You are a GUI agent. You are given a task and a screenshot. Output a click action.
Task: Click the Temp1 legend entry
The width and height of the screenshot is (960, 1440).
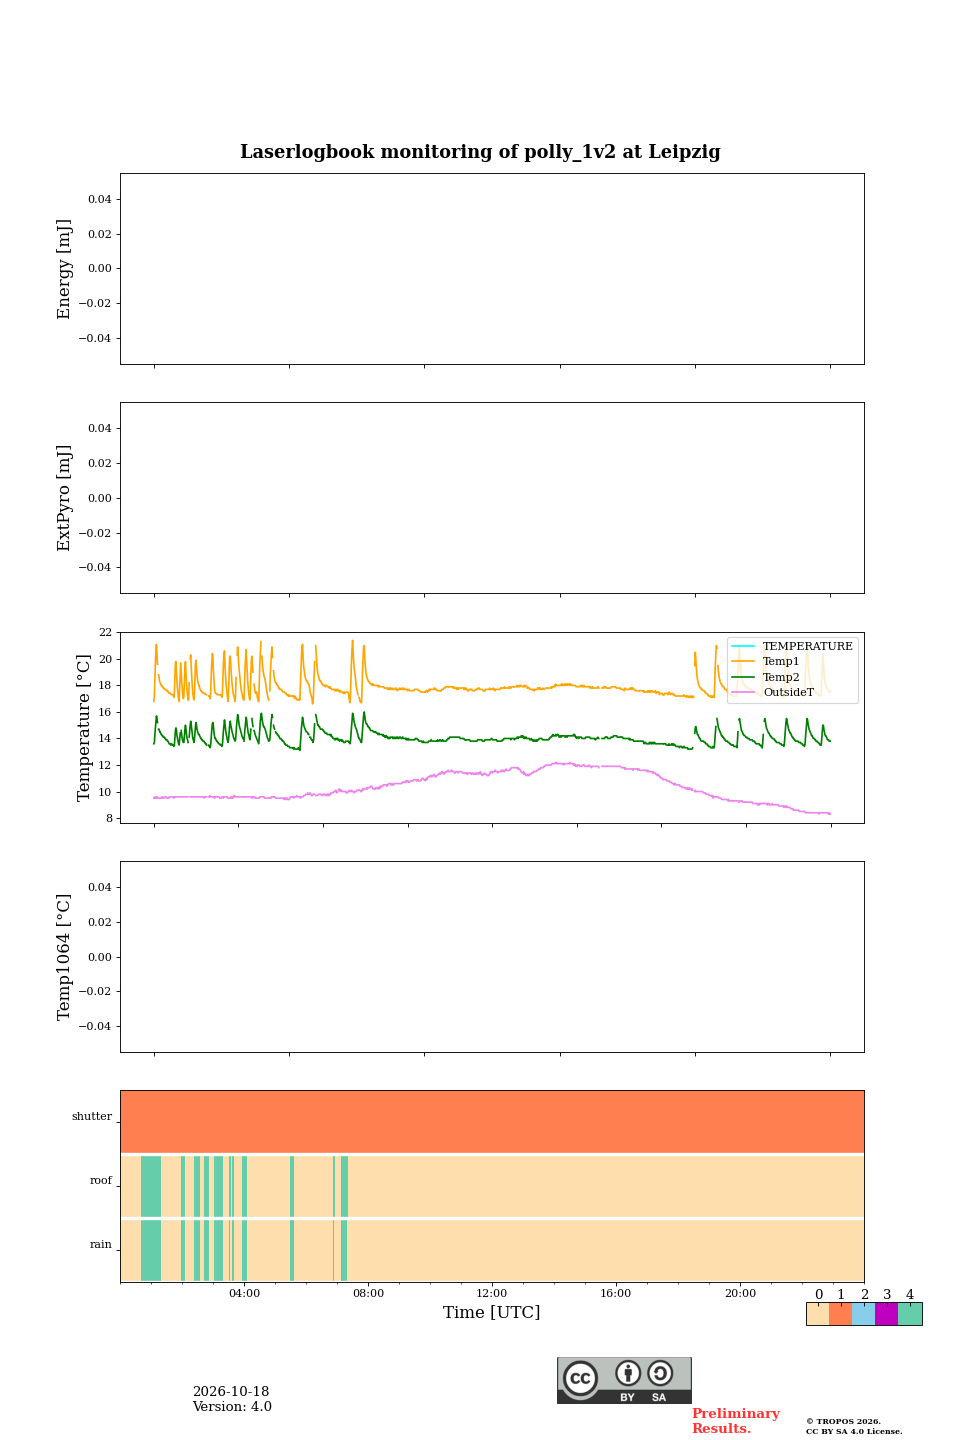click(766, 662)
